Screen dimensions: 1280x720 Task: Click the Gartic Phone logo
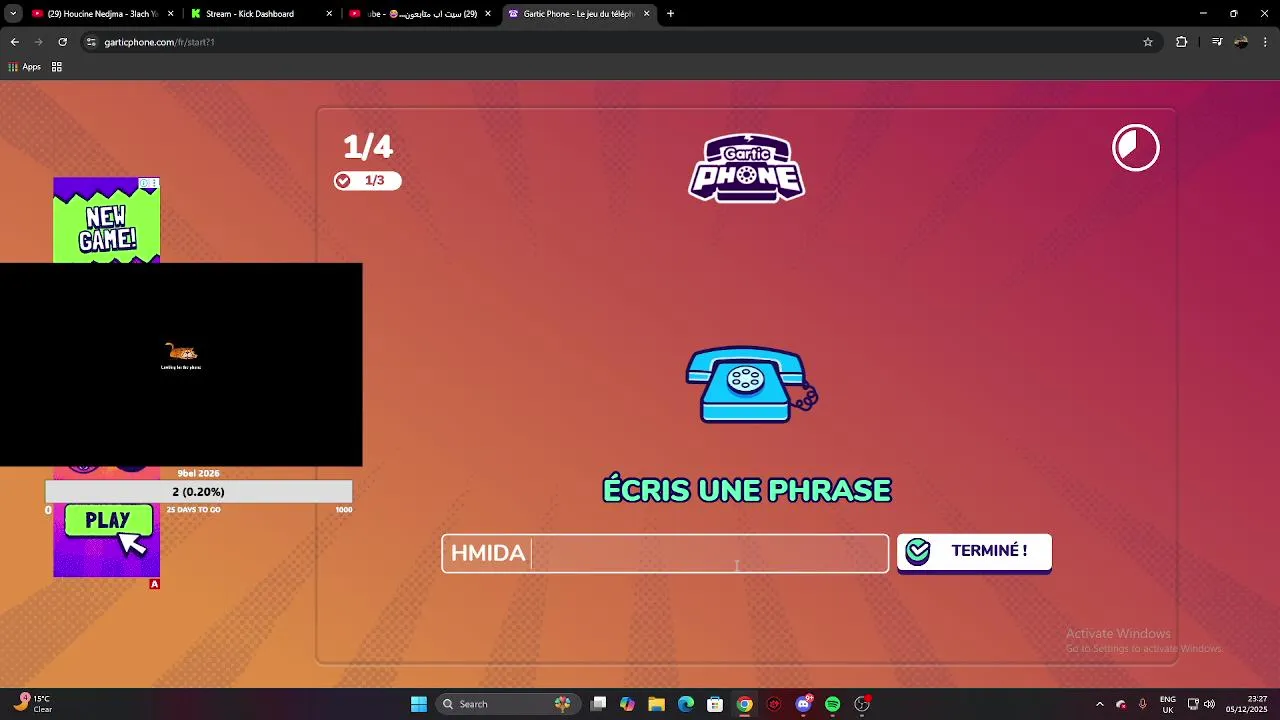[x=747, y=168]
